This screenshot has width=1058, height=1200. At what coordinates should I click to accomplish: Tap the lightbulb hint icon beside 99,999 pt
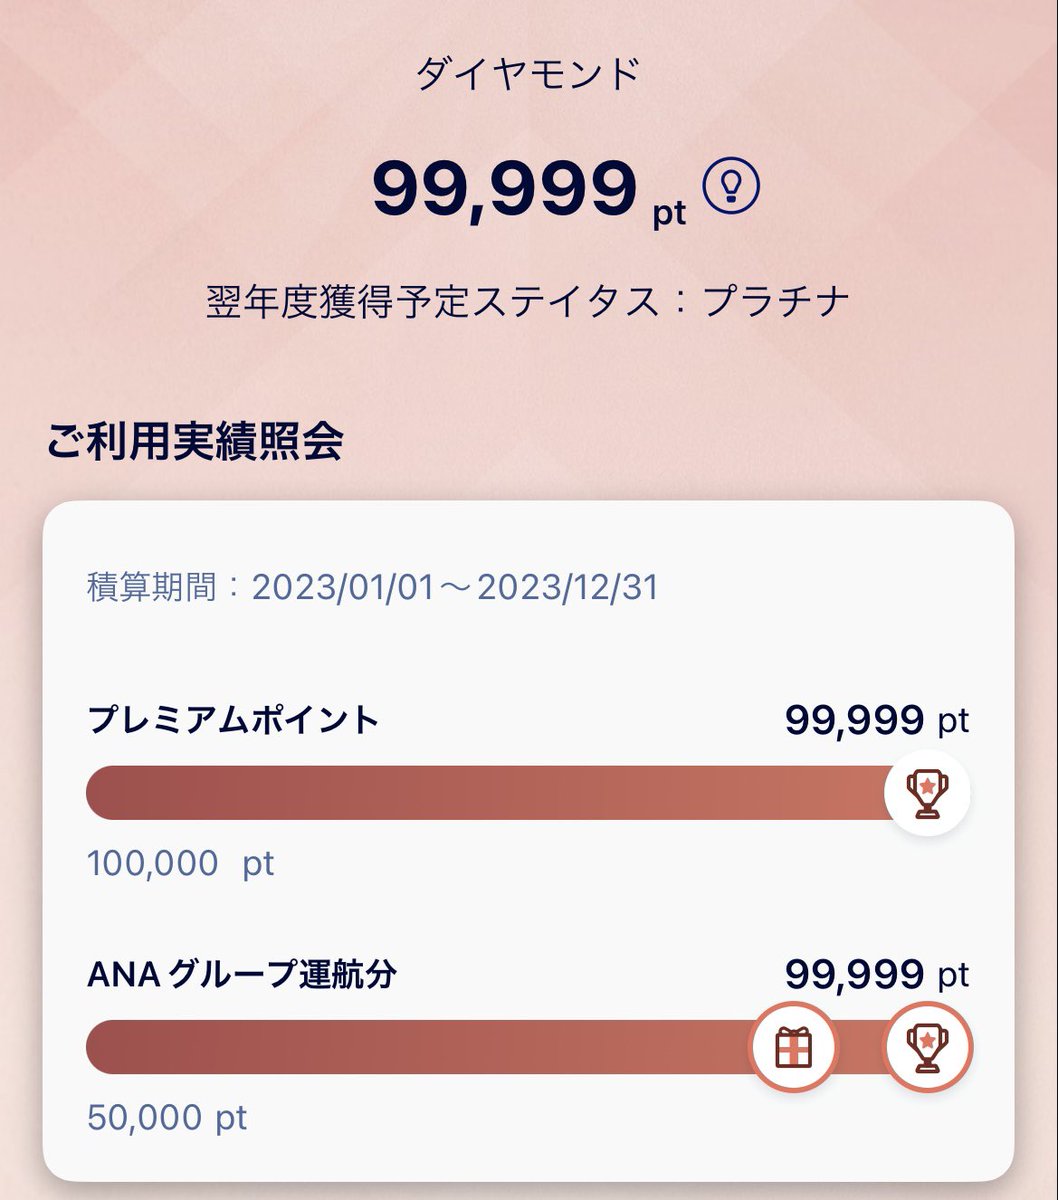pos(731,186)
